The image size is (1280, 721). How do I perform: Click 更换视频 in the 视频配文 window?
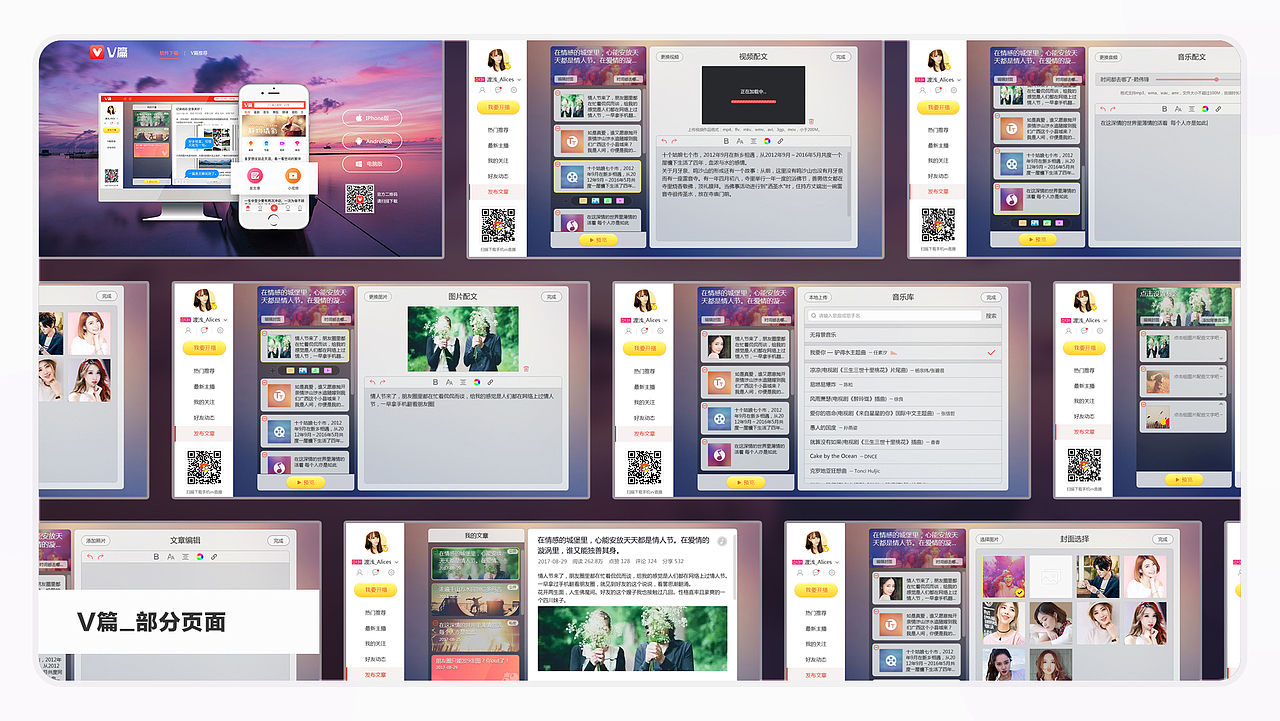click(x=670, y=57)
